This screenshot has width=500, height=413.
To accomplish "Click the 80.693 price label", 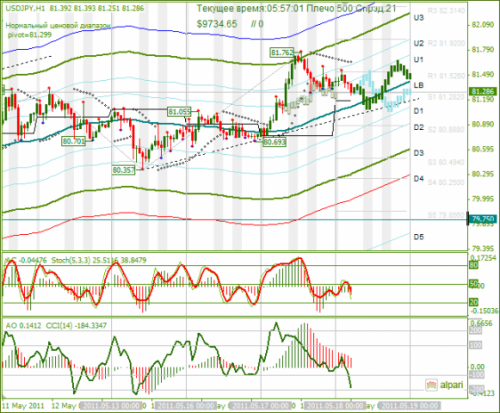I will [274, 142].
